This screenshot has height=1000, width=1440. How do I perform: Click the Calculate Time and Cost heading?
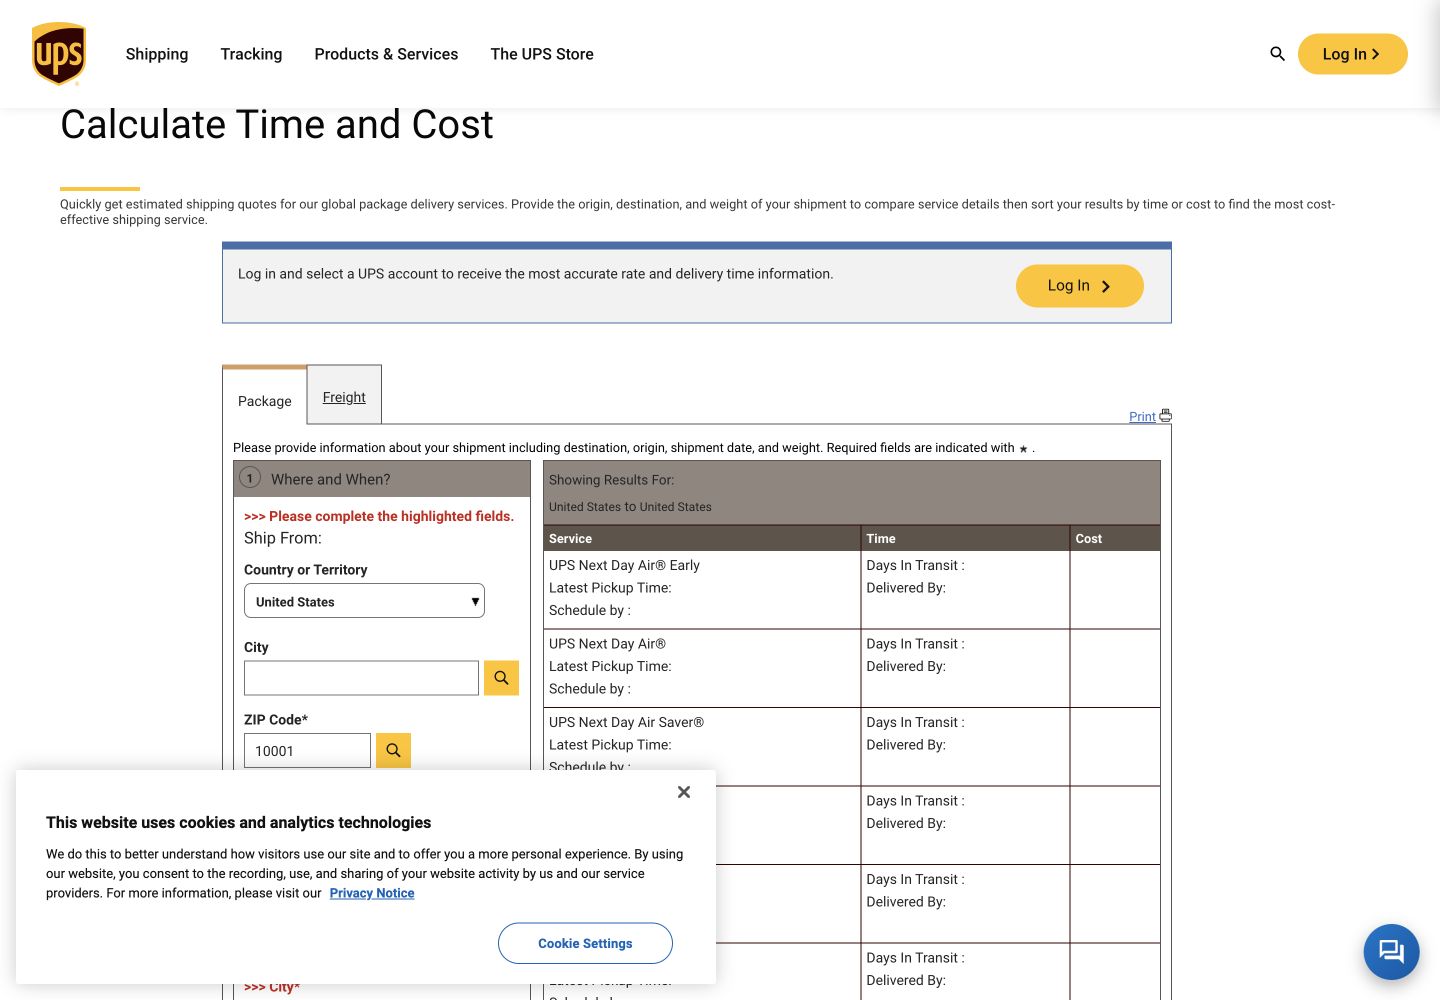[x=277, y=125]
